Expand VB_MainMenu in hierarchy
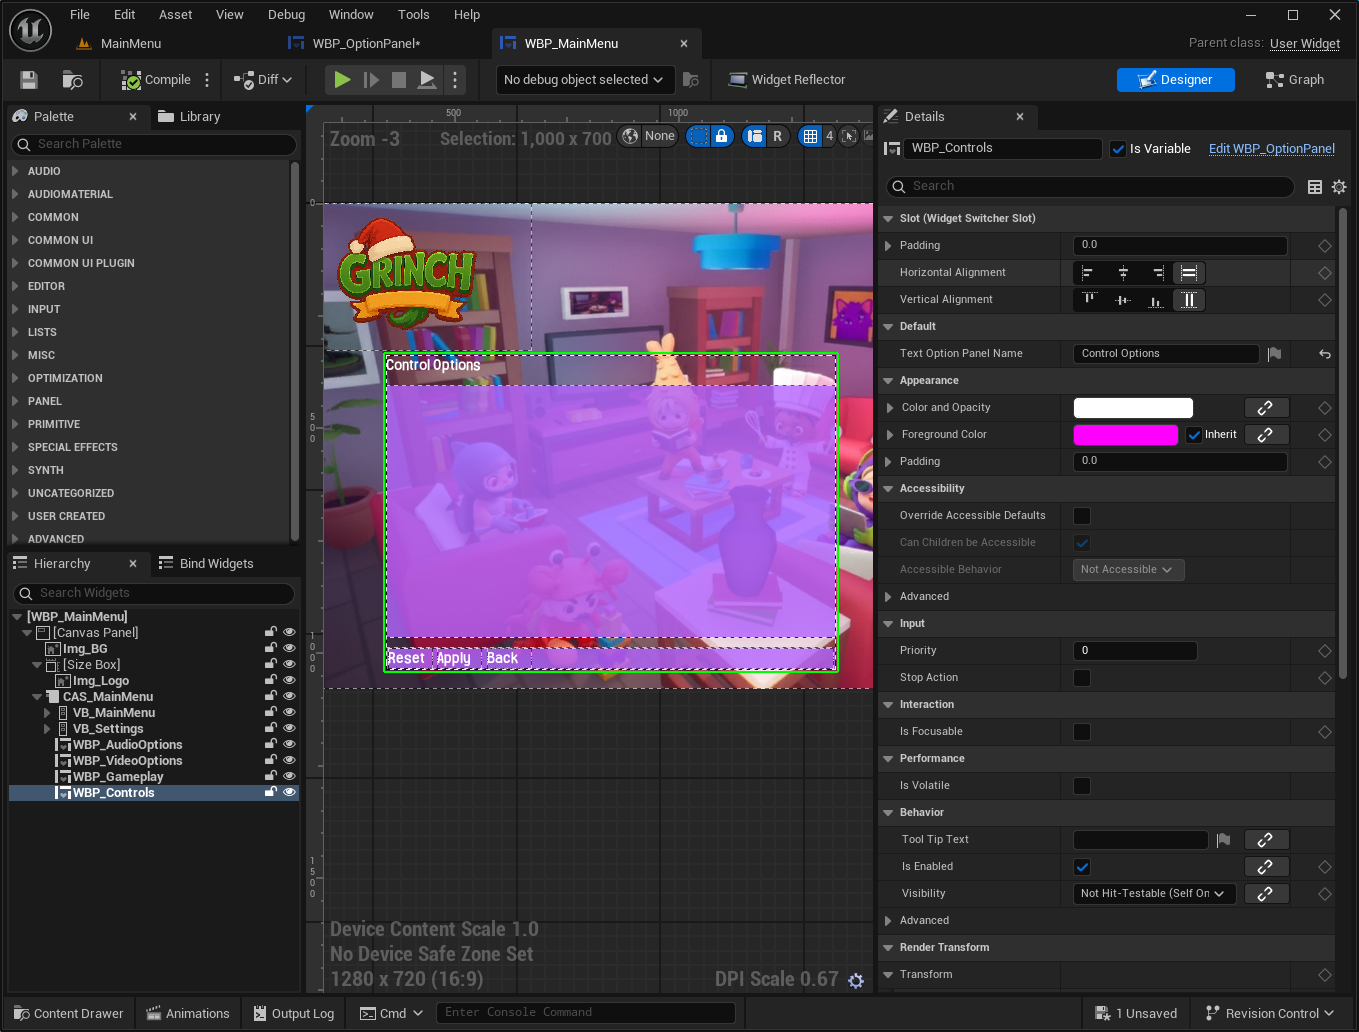The width and height of the screenshot is (1359, 1032). (x=47, y=713)
